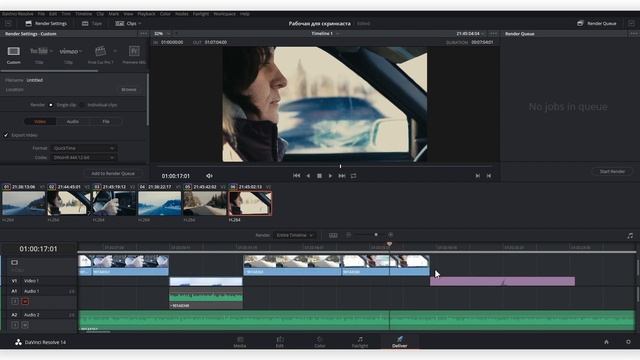This screenshot has width=640, height=360.
Task: Click Add to Render Queue button
Action: click(x=113, y=173)
